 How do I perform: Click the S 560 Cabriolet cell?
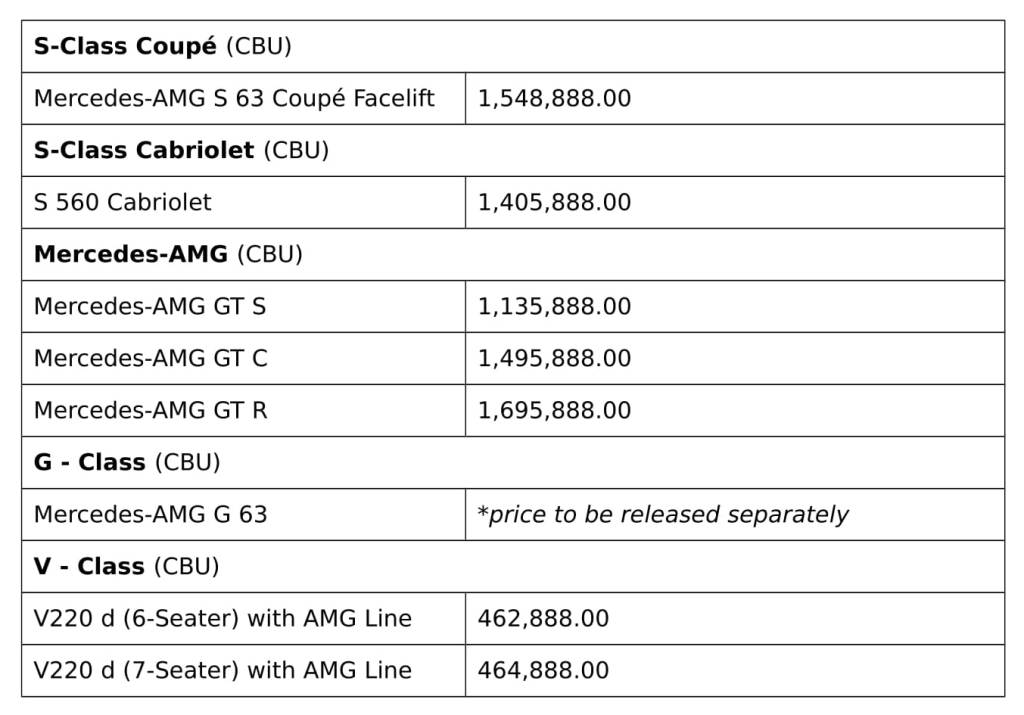tap(123, 202)
